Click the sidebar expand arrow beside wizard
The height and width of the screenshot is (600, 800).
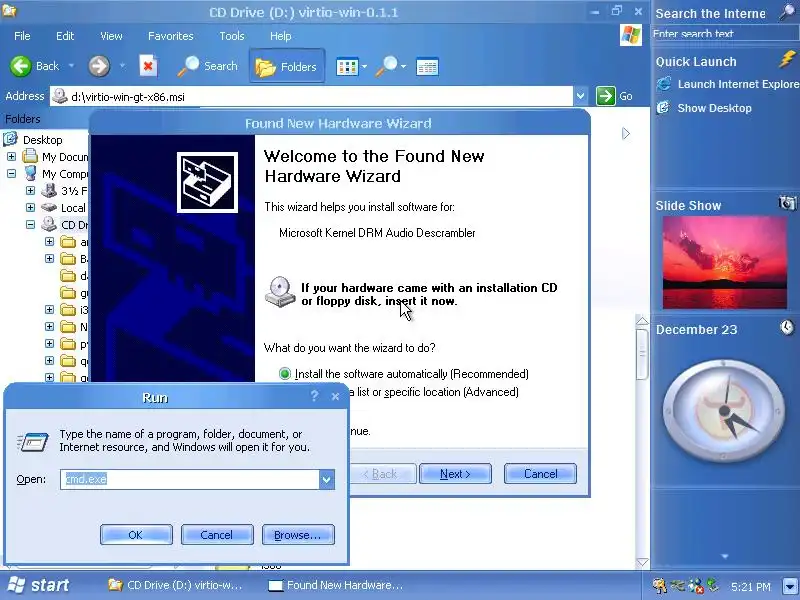coord(626,133)
